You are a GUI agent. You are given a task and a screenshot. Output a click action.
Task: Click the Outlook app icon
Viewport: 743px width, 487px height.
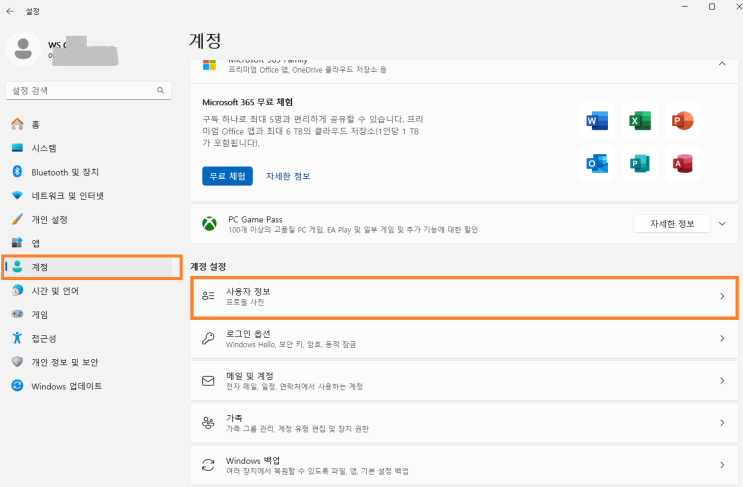597,163
